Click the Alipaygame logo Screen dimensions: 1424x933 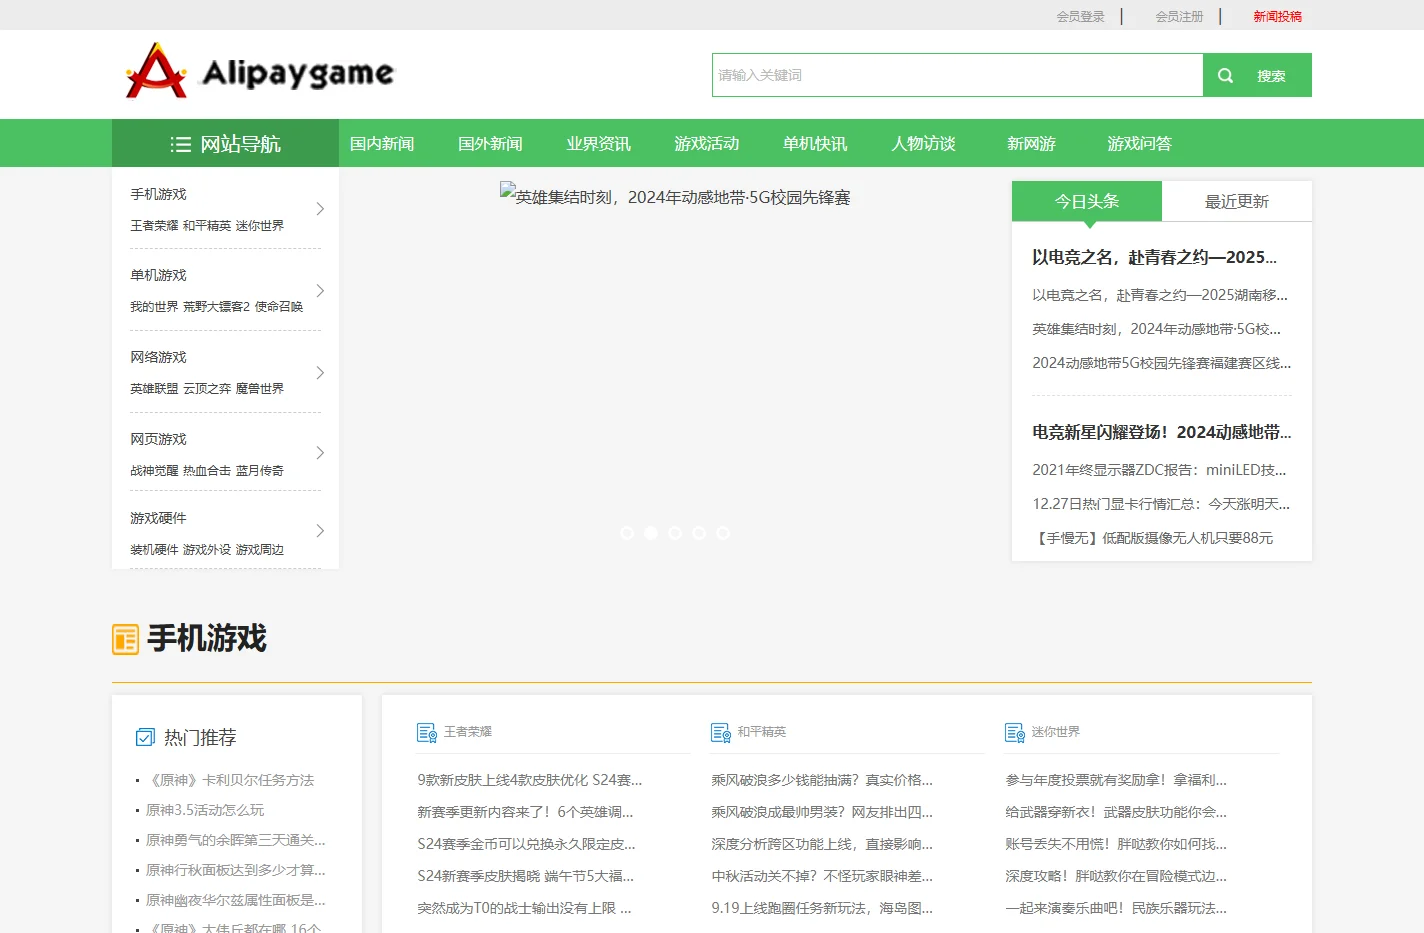pos(259,71)
